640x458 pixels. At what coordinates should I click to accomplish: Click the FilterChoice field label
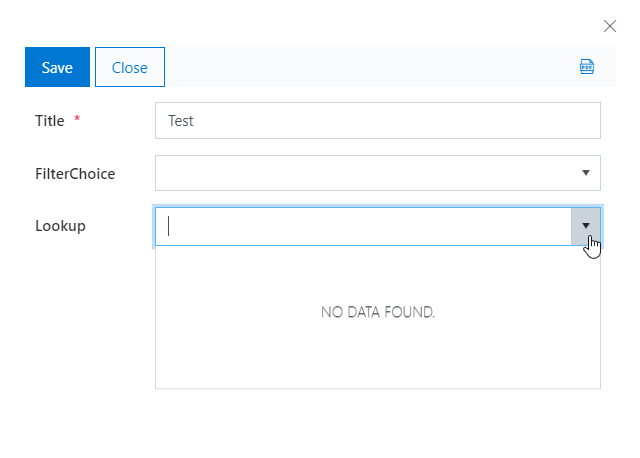tap(75, 174)
